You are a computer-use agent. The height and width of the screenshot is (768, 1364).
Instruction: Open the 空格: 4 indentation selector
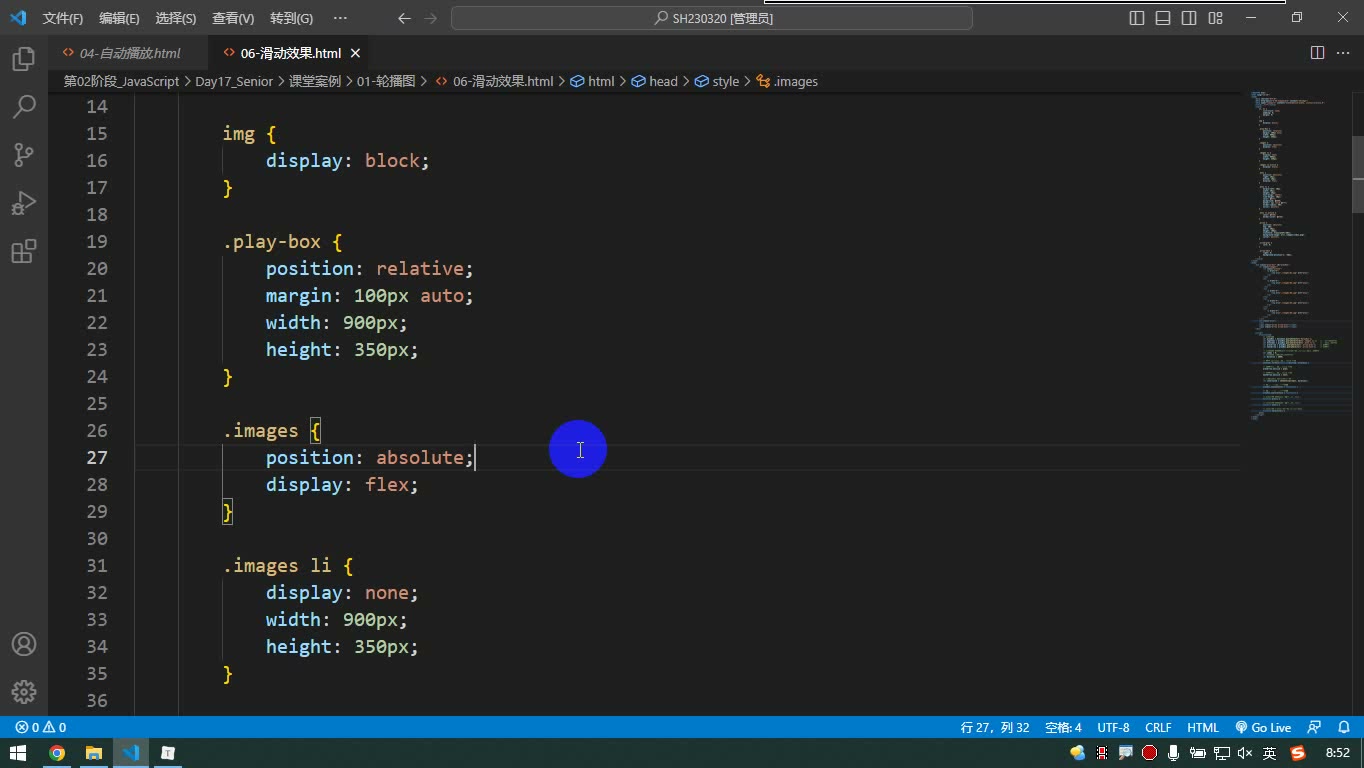[x=1063, y=727]
